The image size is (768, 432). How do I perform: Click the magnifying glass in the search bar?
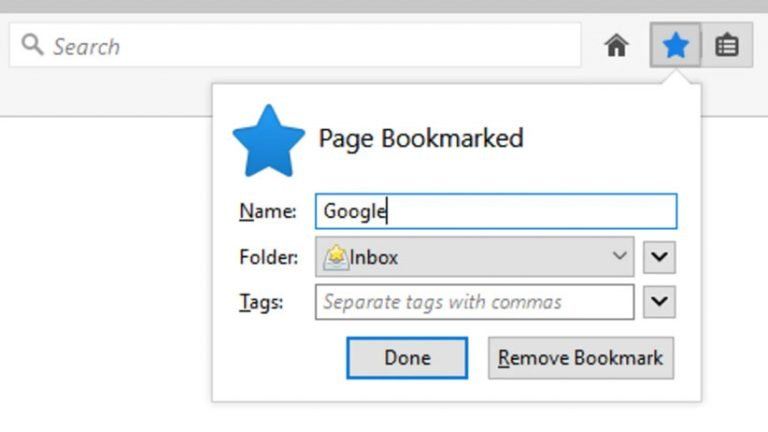coord(33,45)
